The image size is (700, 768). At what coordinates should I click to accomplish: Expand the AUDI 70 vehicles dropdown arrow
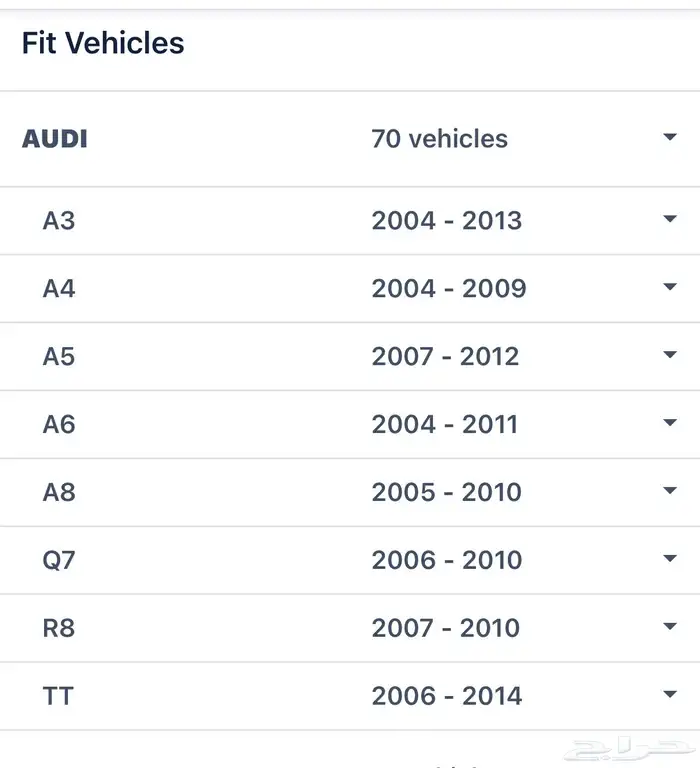point(670,138)
